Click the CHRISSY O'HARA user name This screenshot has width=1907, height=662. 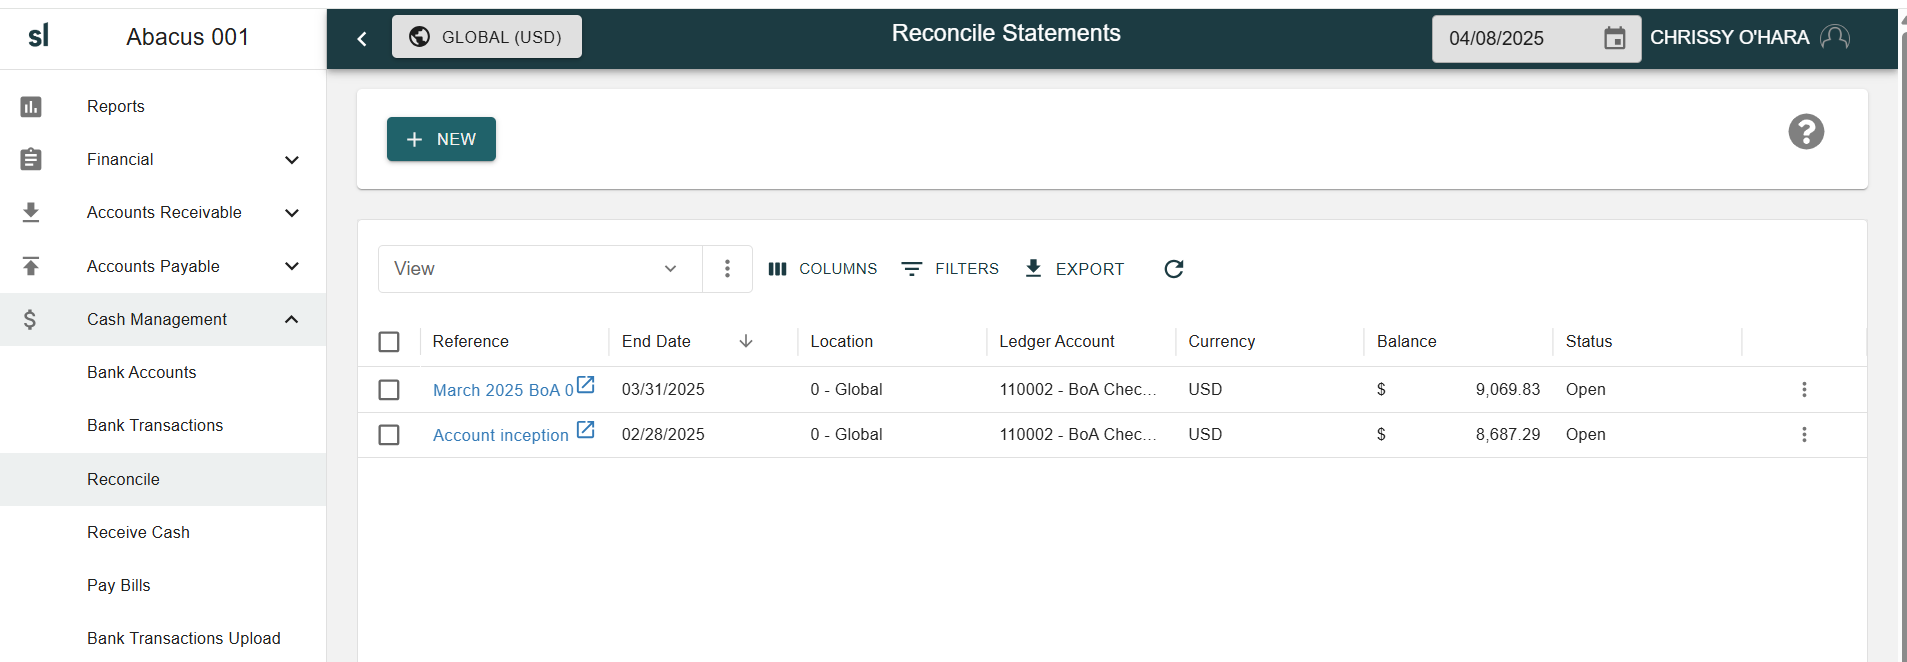point(1729,37)
